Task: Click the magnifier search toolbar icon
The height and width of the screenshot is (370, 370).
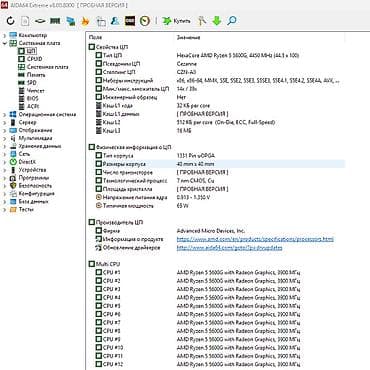Action: click(232, 21)
